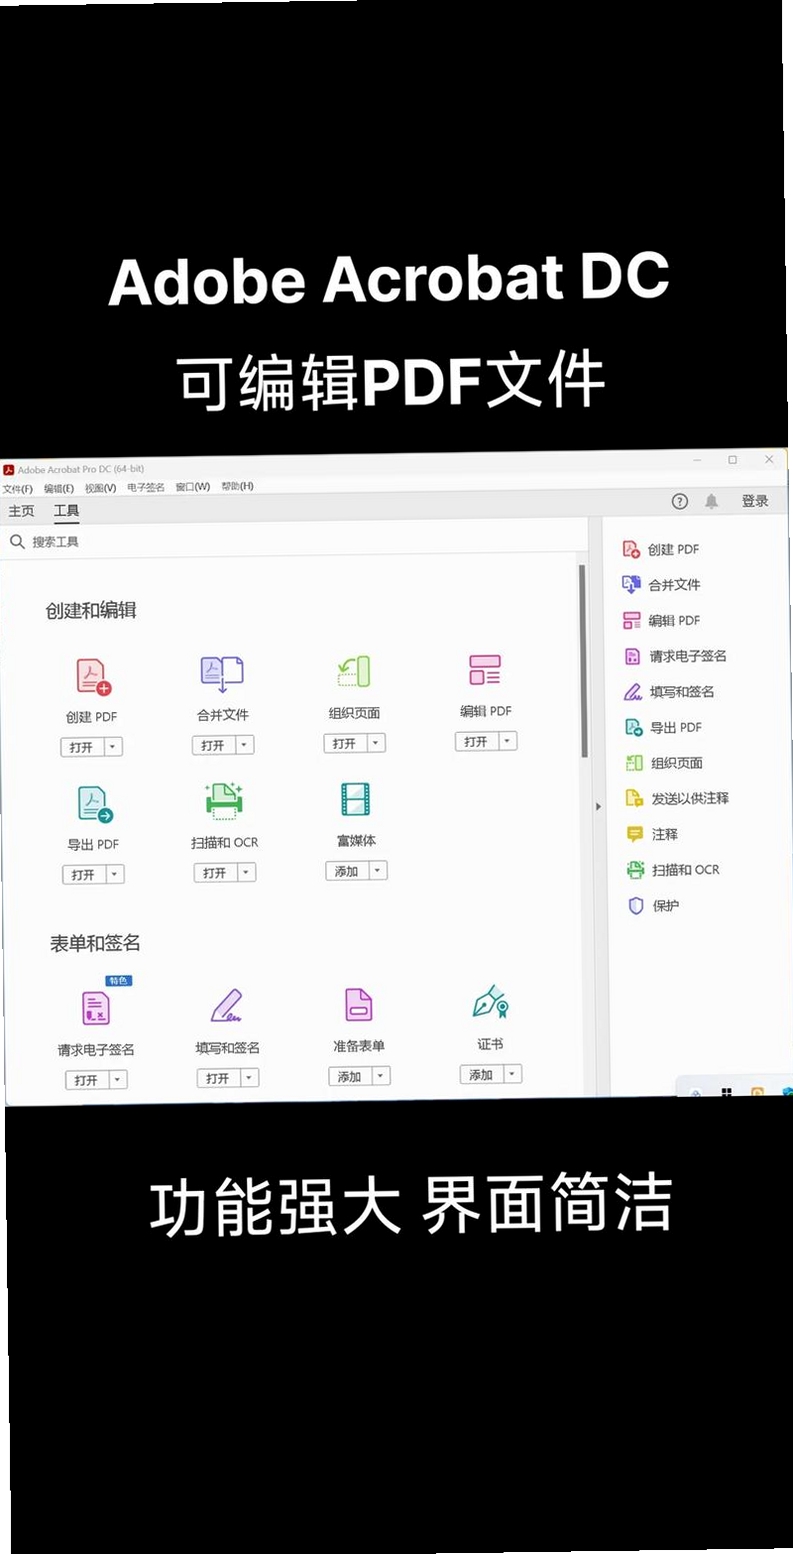Click the 导出 PDF icon in main grid
This screenshot has height=1554, width=793.
95,804
